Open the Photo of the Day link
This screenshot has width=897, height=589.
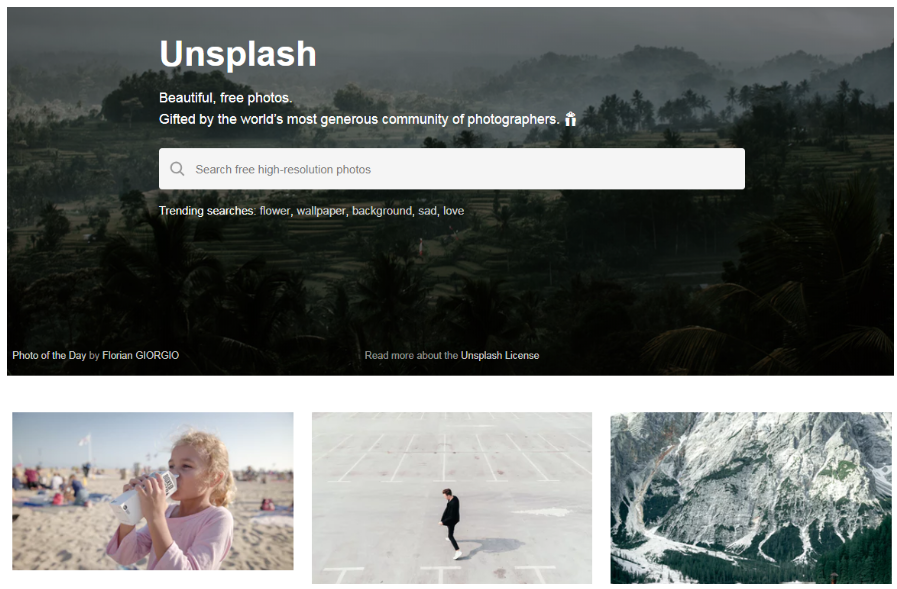(49, 355)
